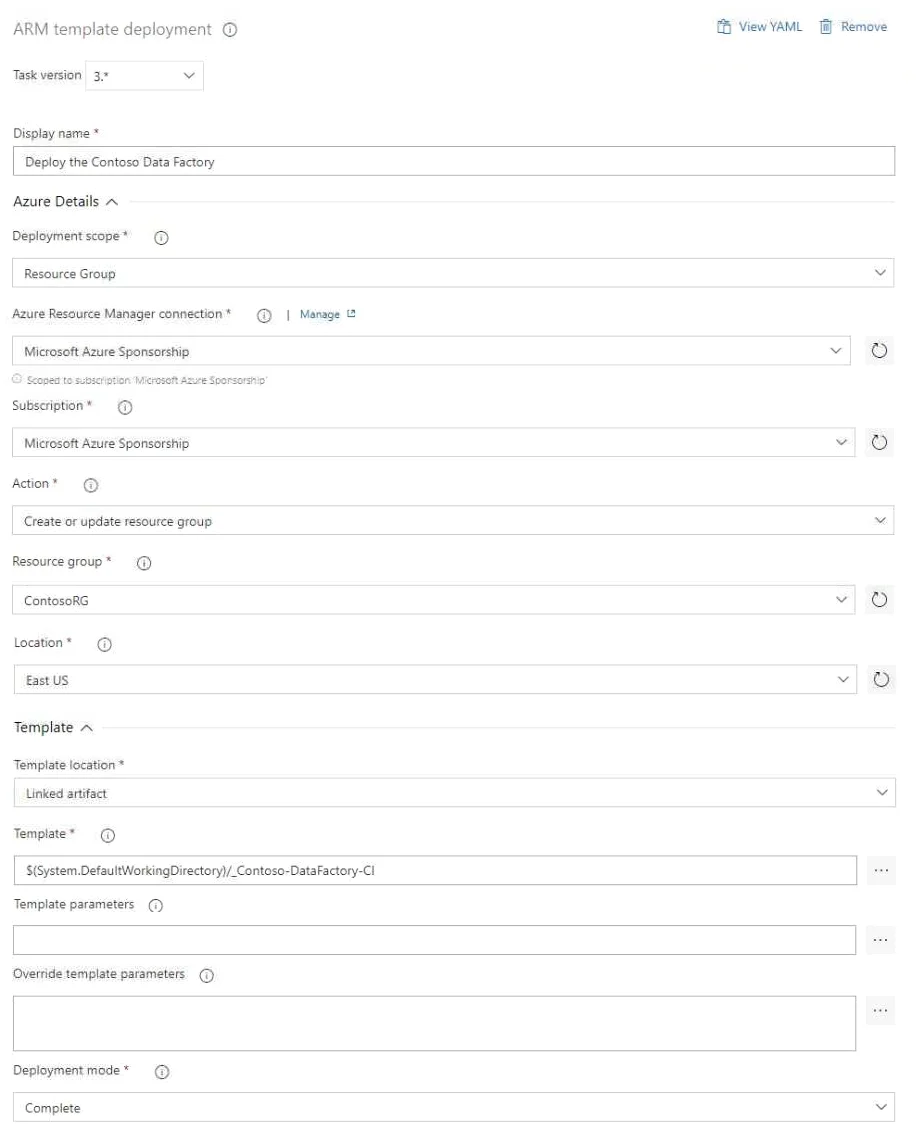Refresh the Azure Resource Manager connection list
Screen dimensions: 916x1144
pyautogui.click(x=880, y=351)
